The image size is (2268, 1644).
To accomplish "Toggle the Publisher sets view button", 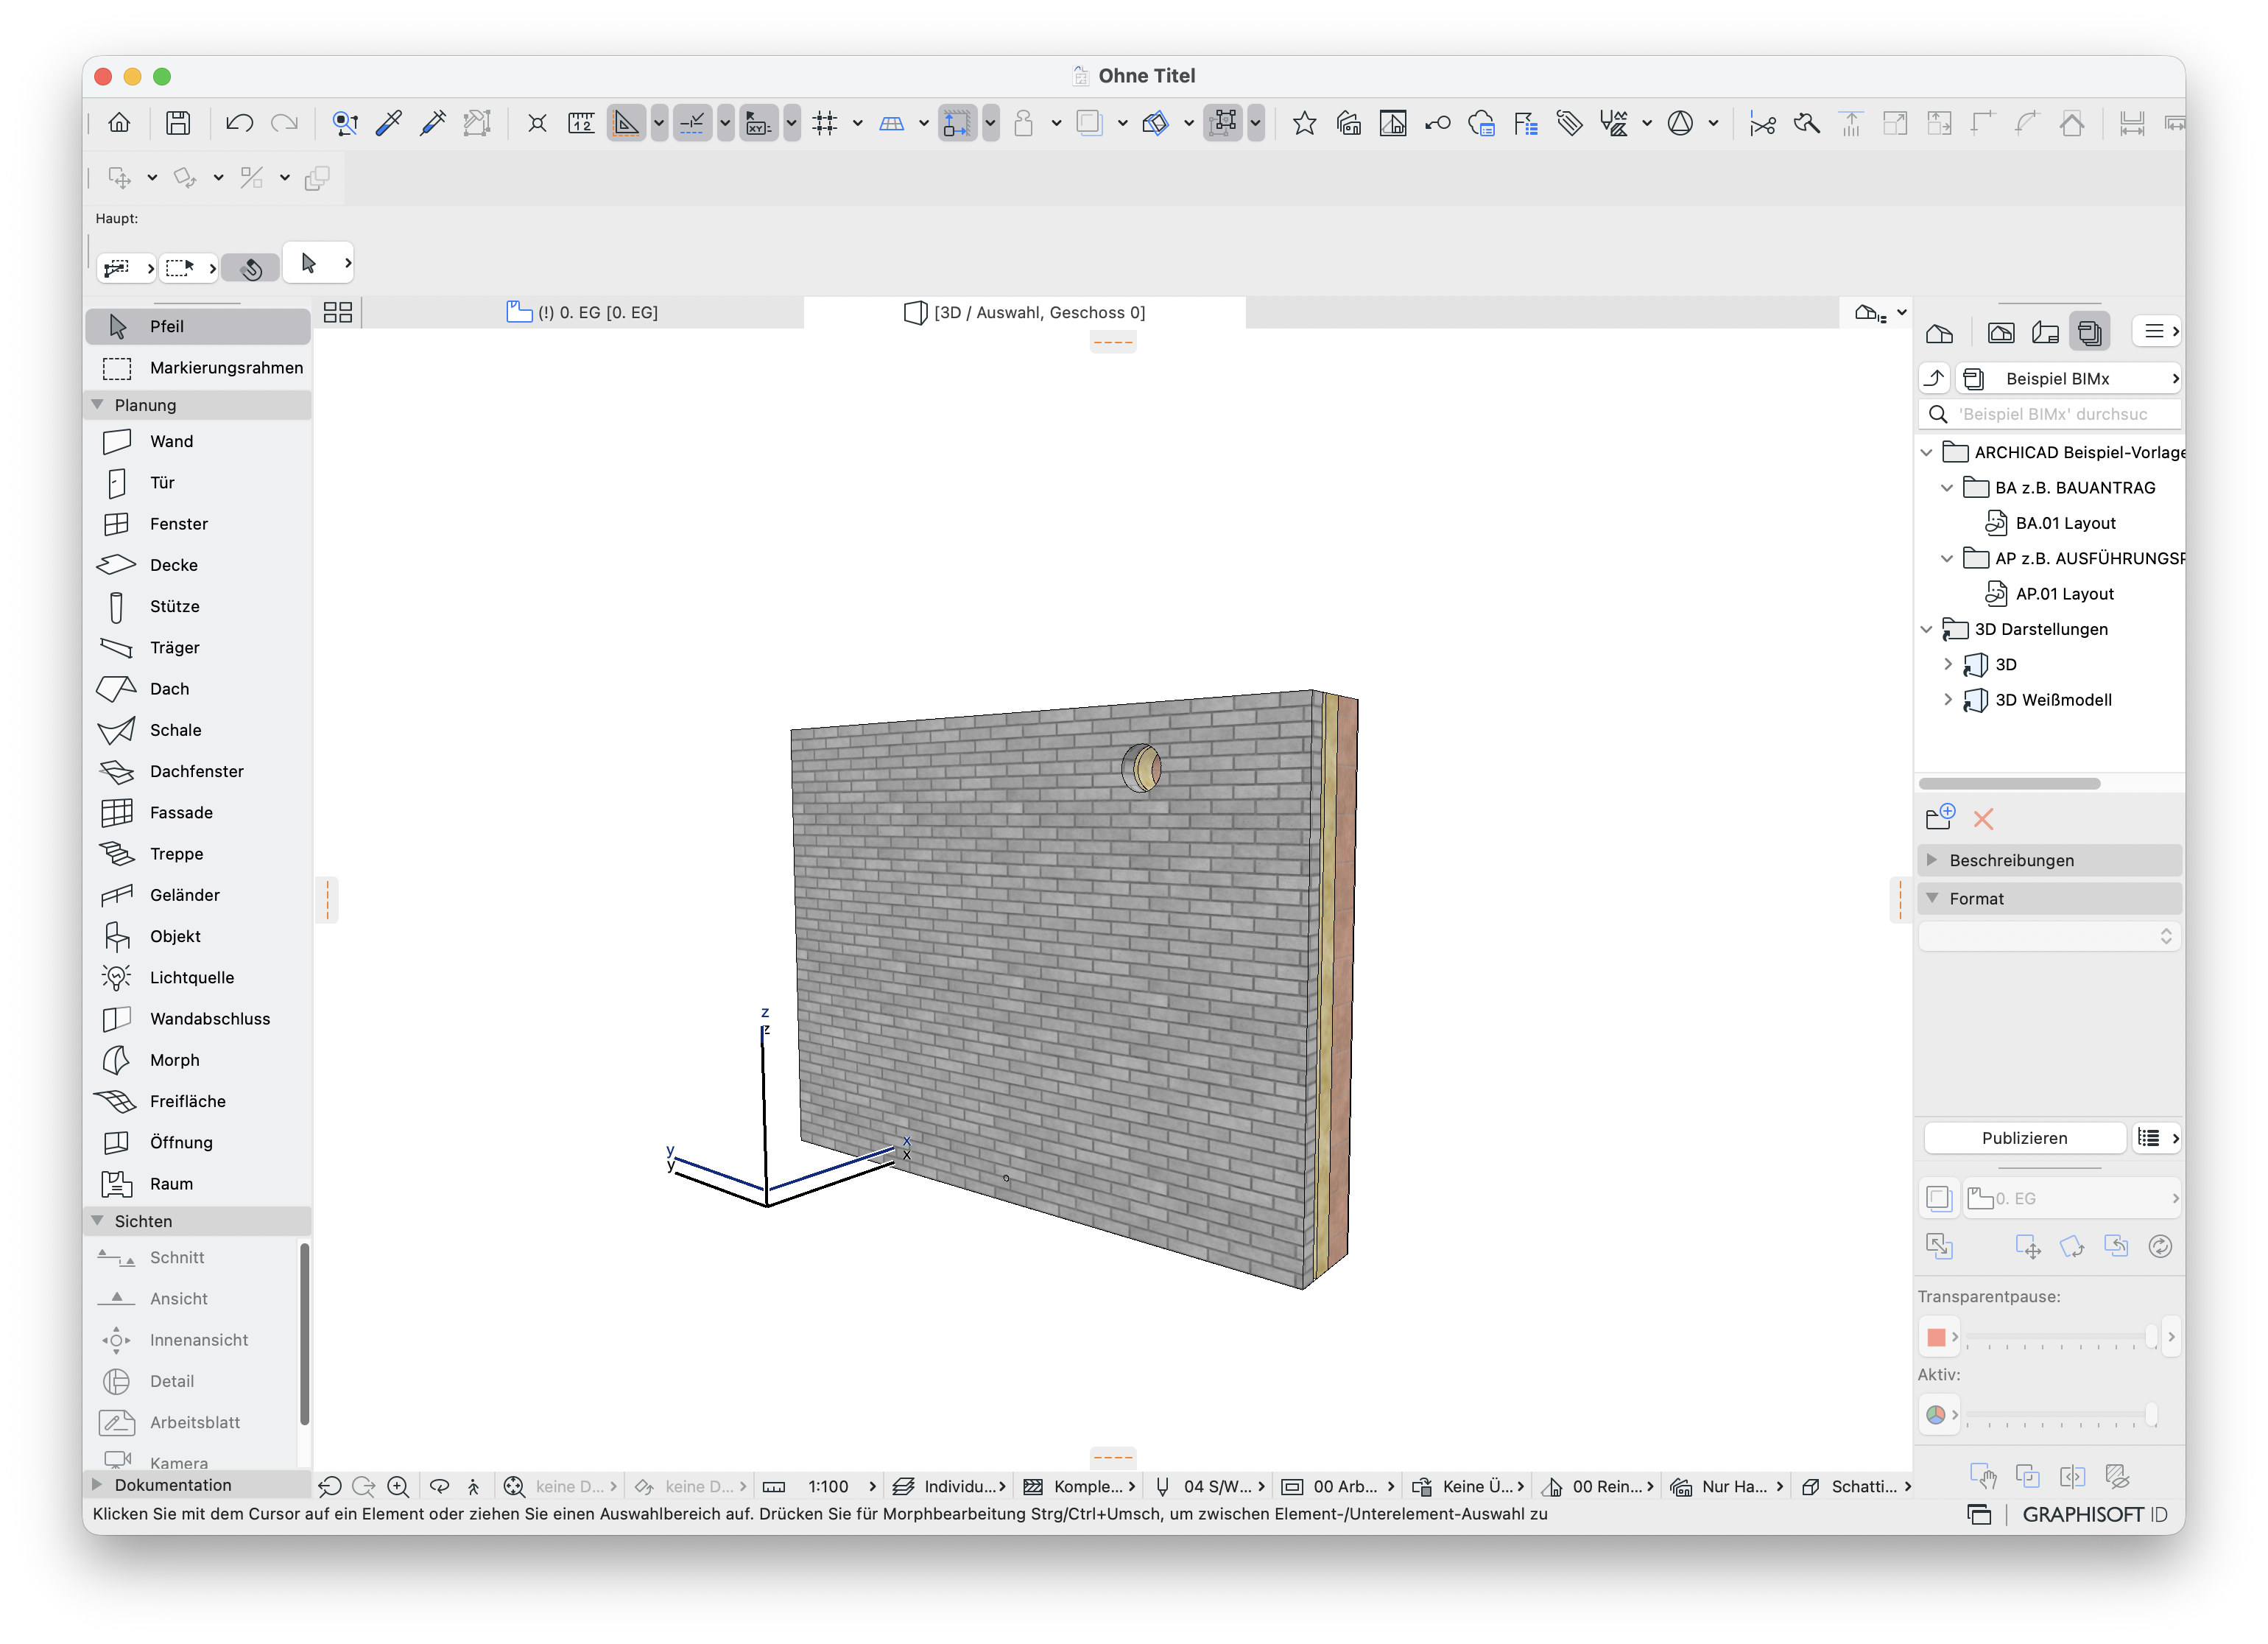I will tap(2089, 333).
